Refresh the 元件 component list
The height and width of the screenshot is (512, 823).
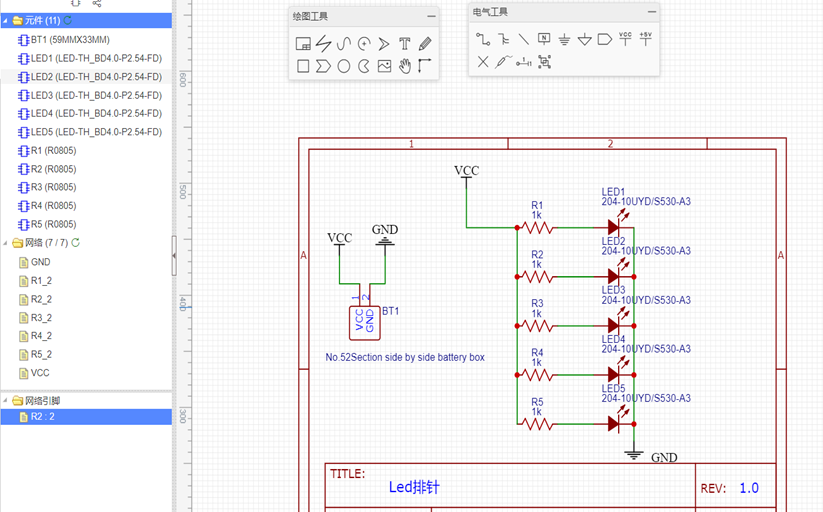pyautogui.click(x=67, y=20)
